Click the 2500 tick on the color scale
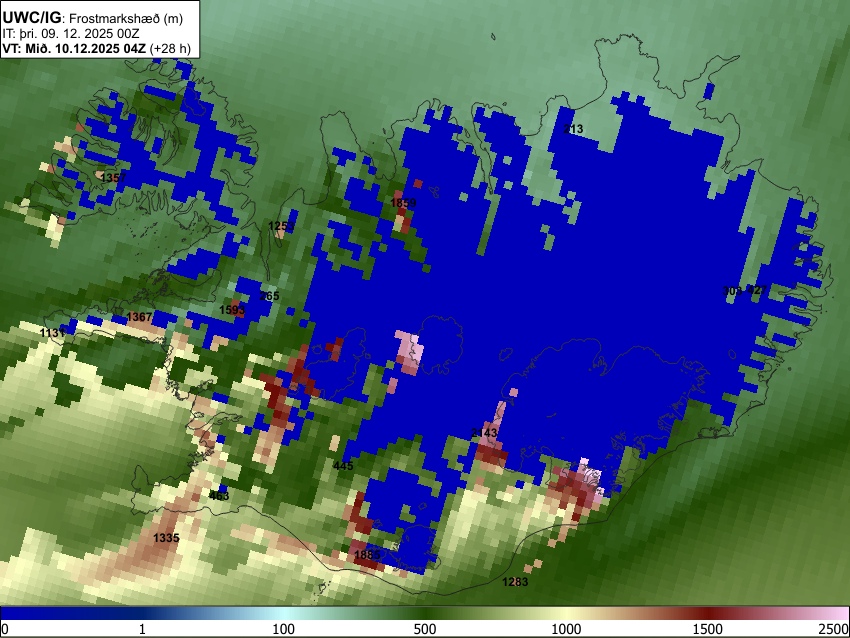Viewport: 850px width, 638px height. coord(834,629)
